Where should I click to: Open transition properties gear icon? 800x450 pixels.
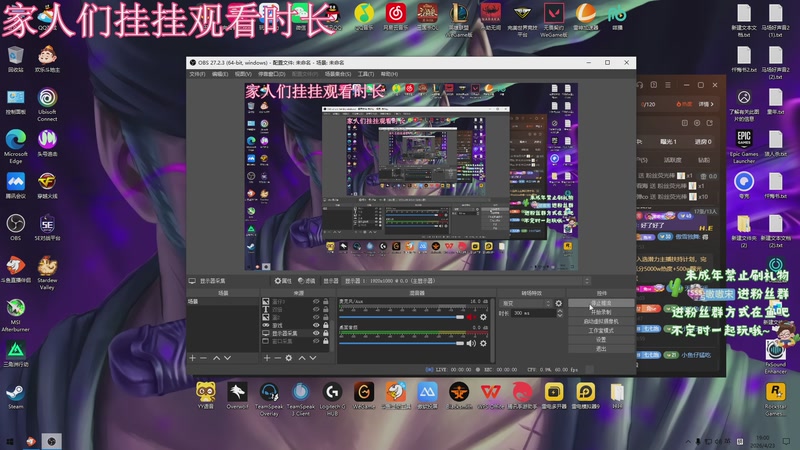click(559, 303)
